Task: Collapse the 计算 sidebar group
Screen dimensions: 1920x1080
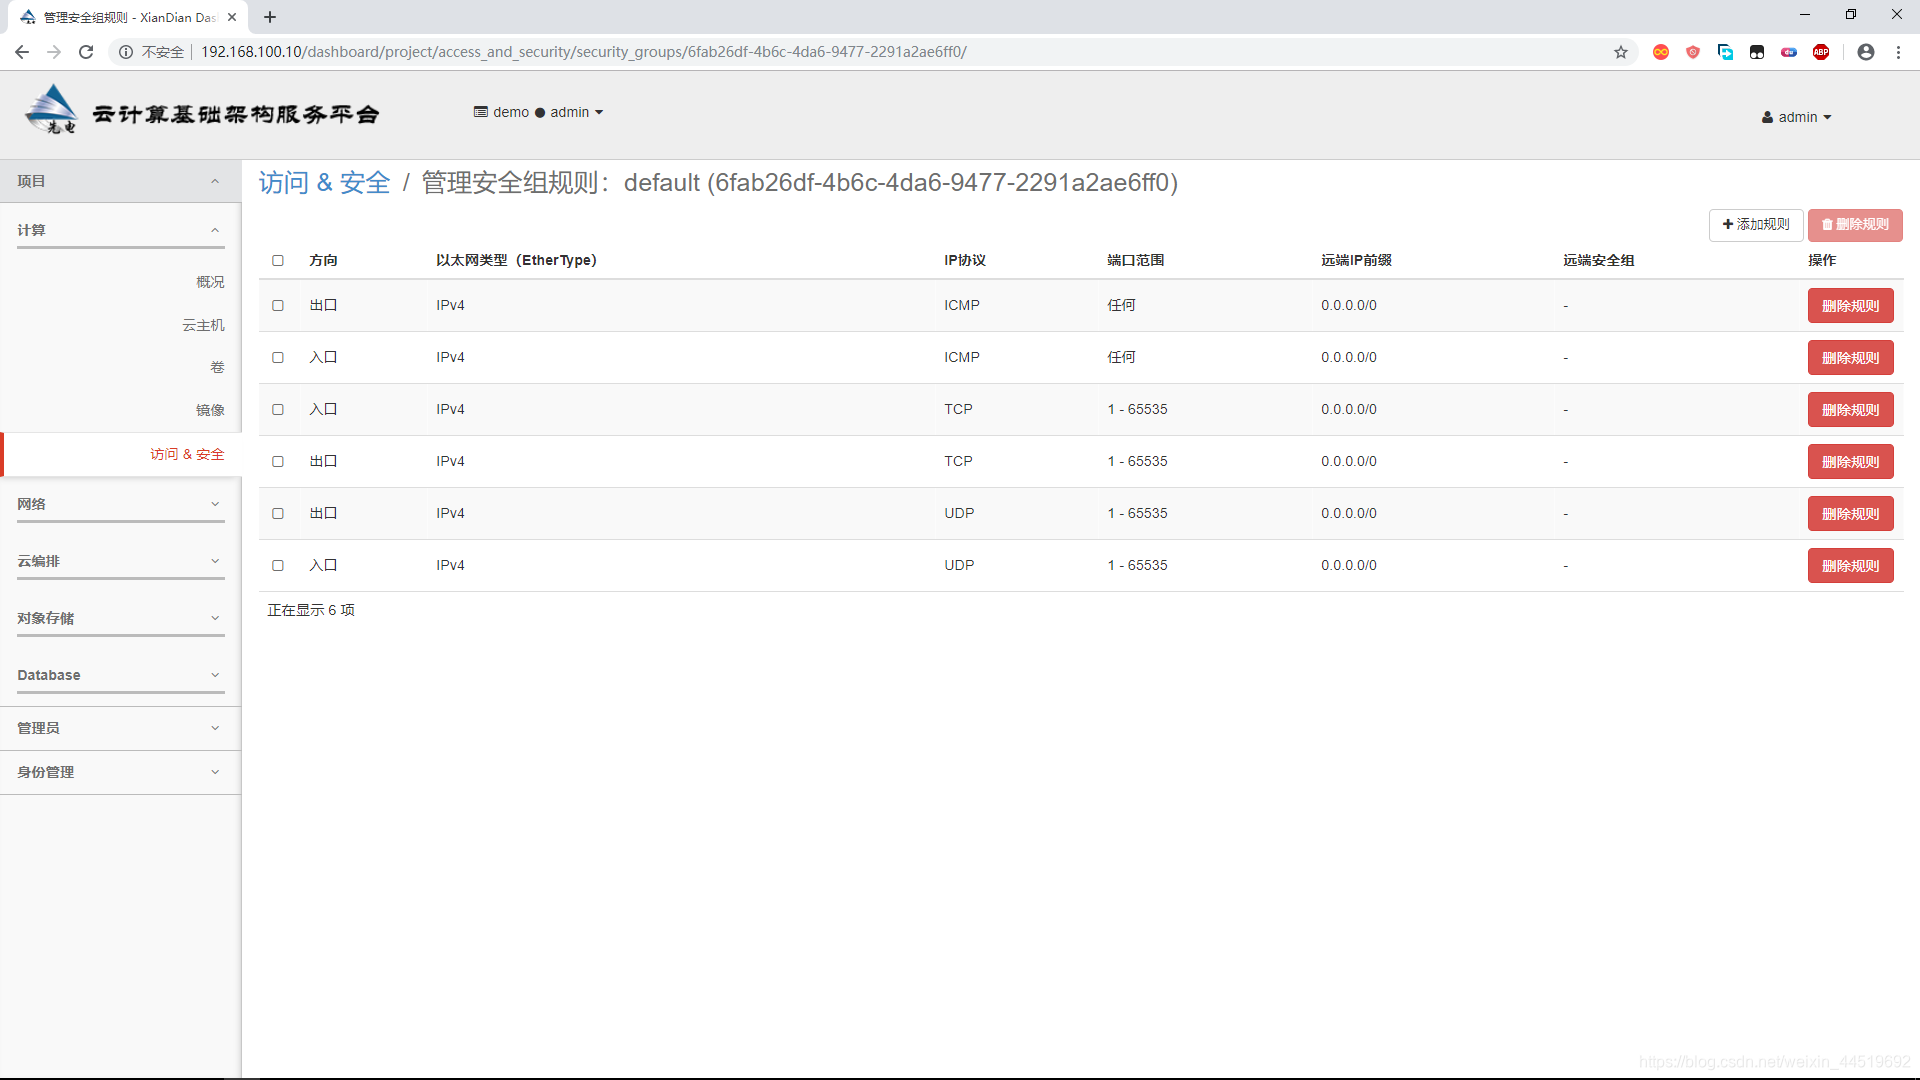Action: tap(120, 230)
